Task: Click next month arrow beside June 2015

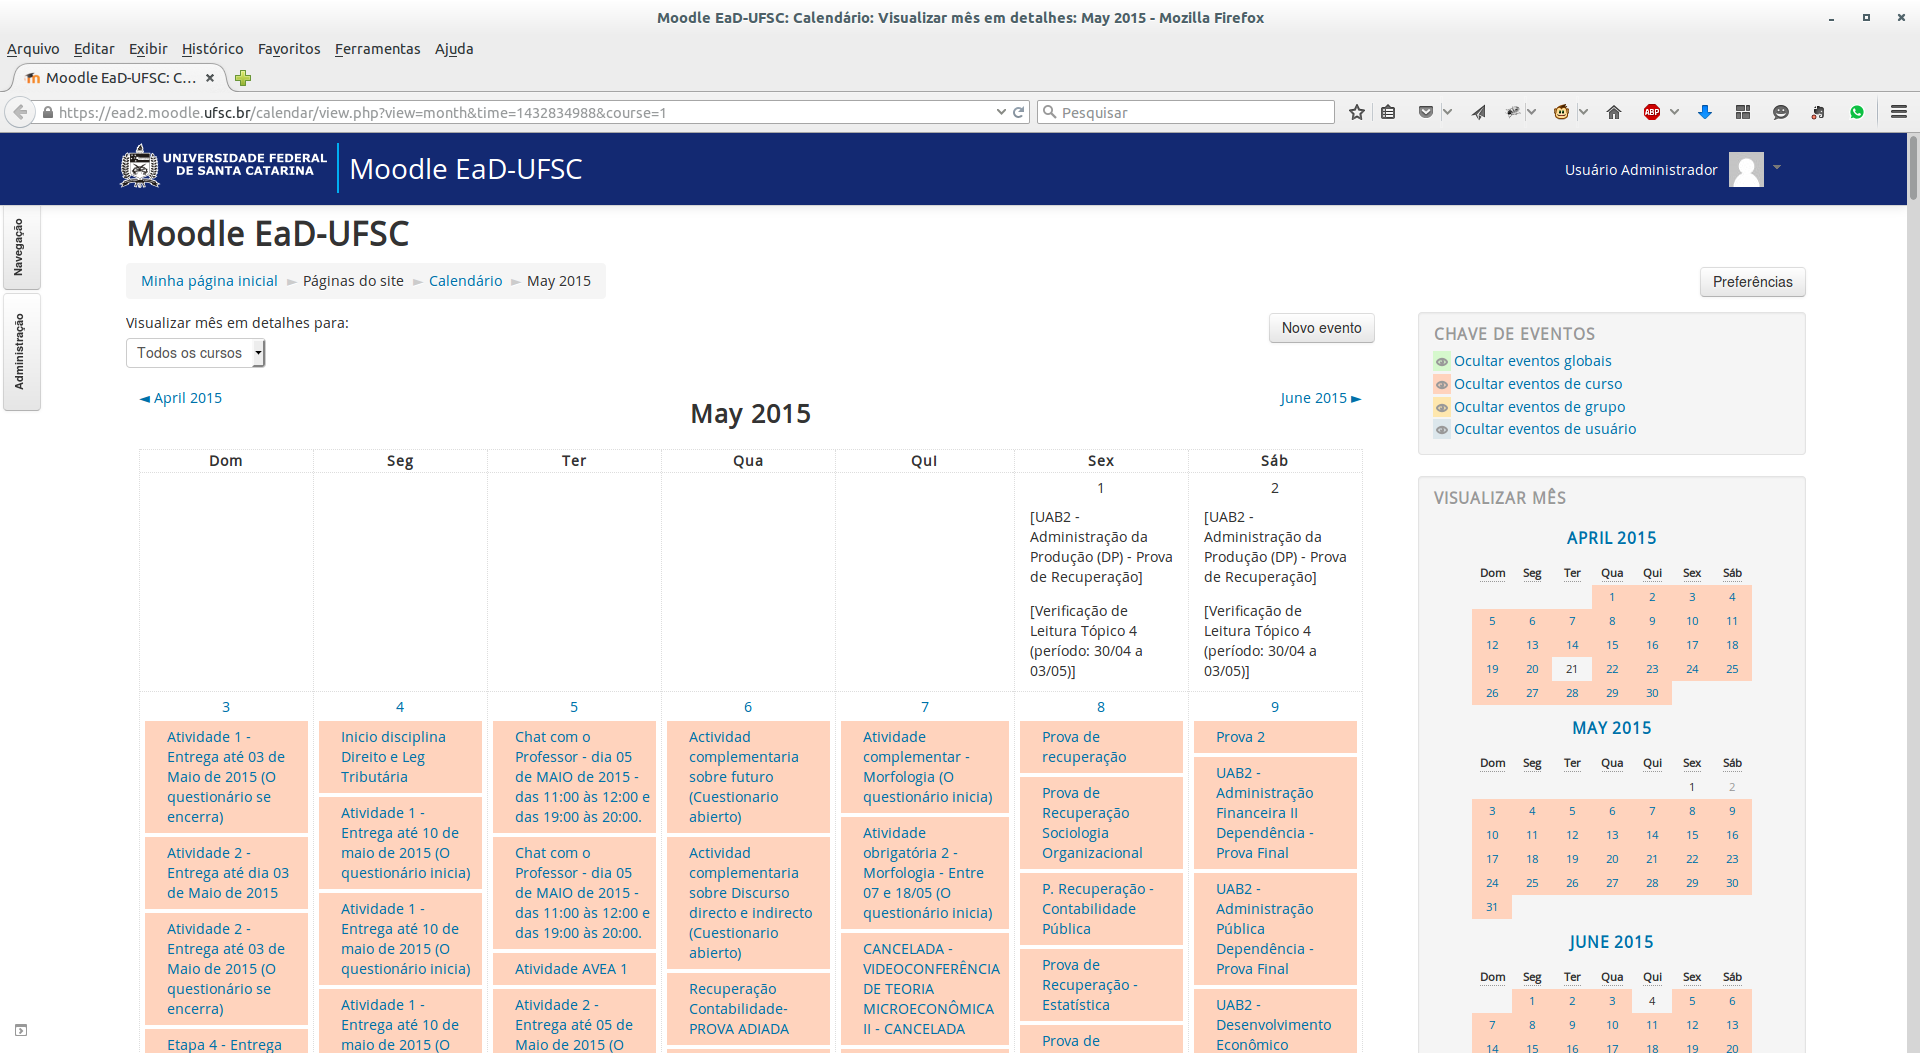Action: (1356, 398)
